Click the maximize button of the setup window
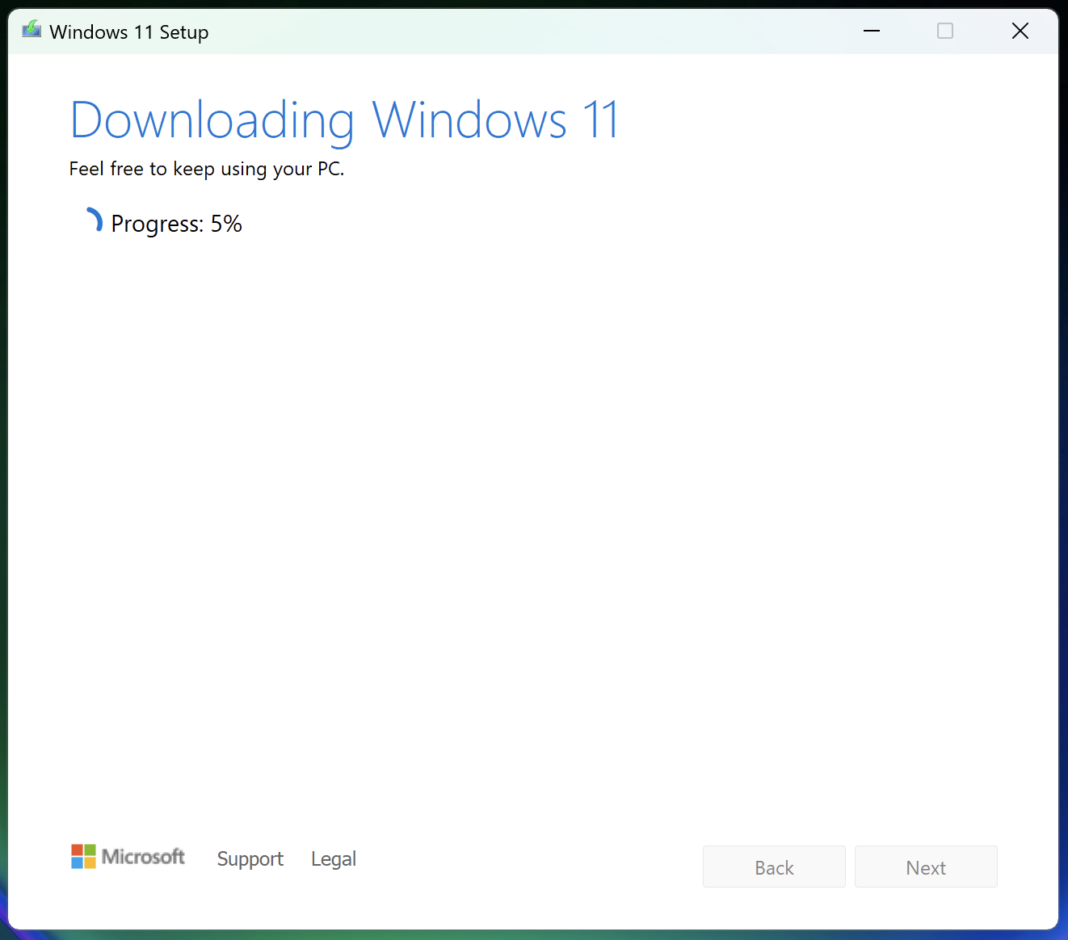Viewport: 1068px width, 940px height. point(945,31)
